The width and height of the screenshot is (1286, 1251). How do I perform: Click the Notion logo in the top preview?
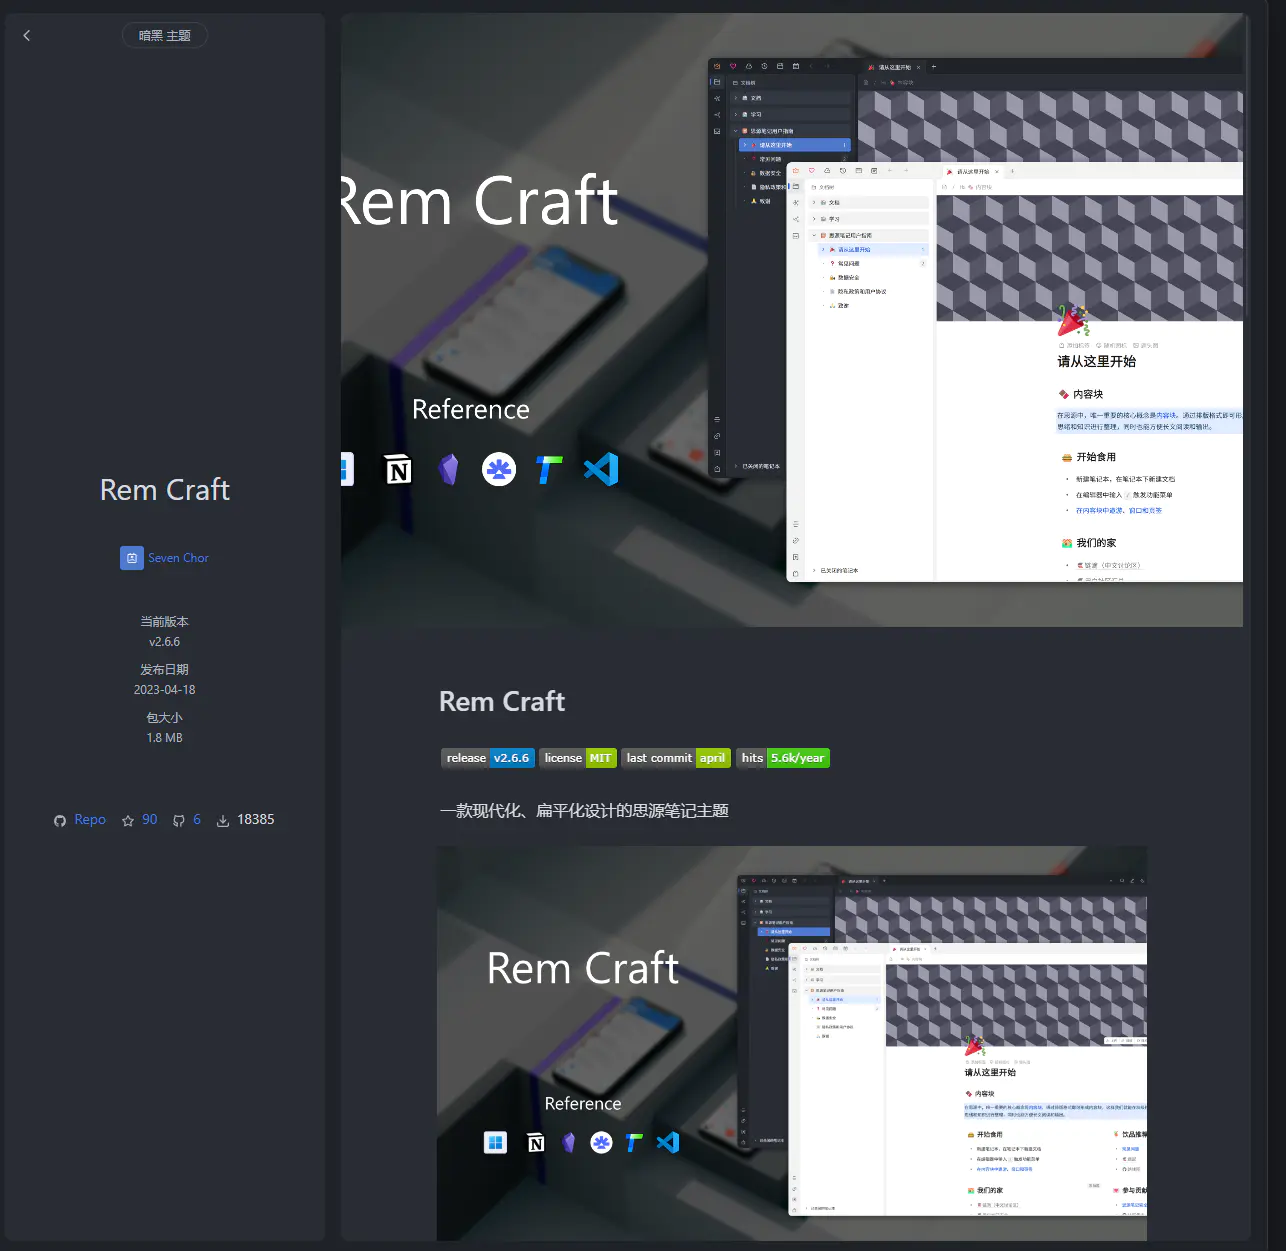coord(399,469)
